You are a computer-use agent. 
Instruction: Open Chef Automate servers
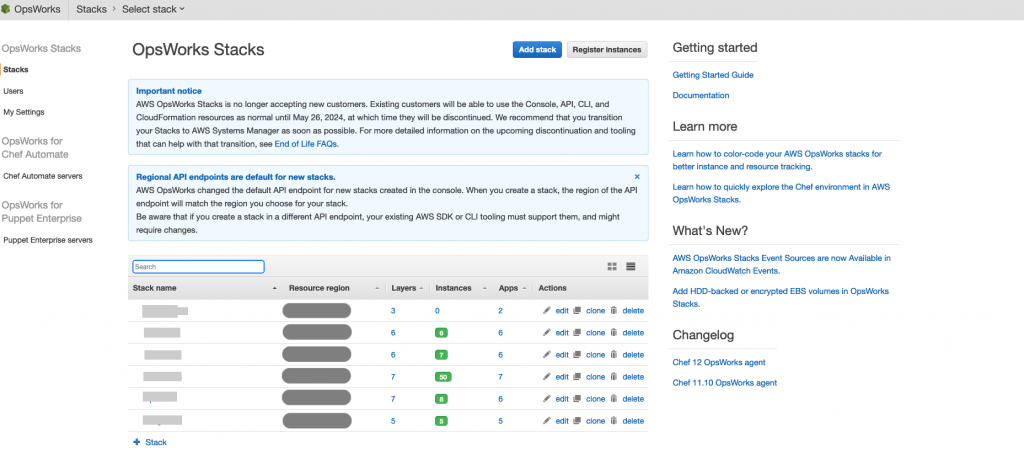point(42,176)
